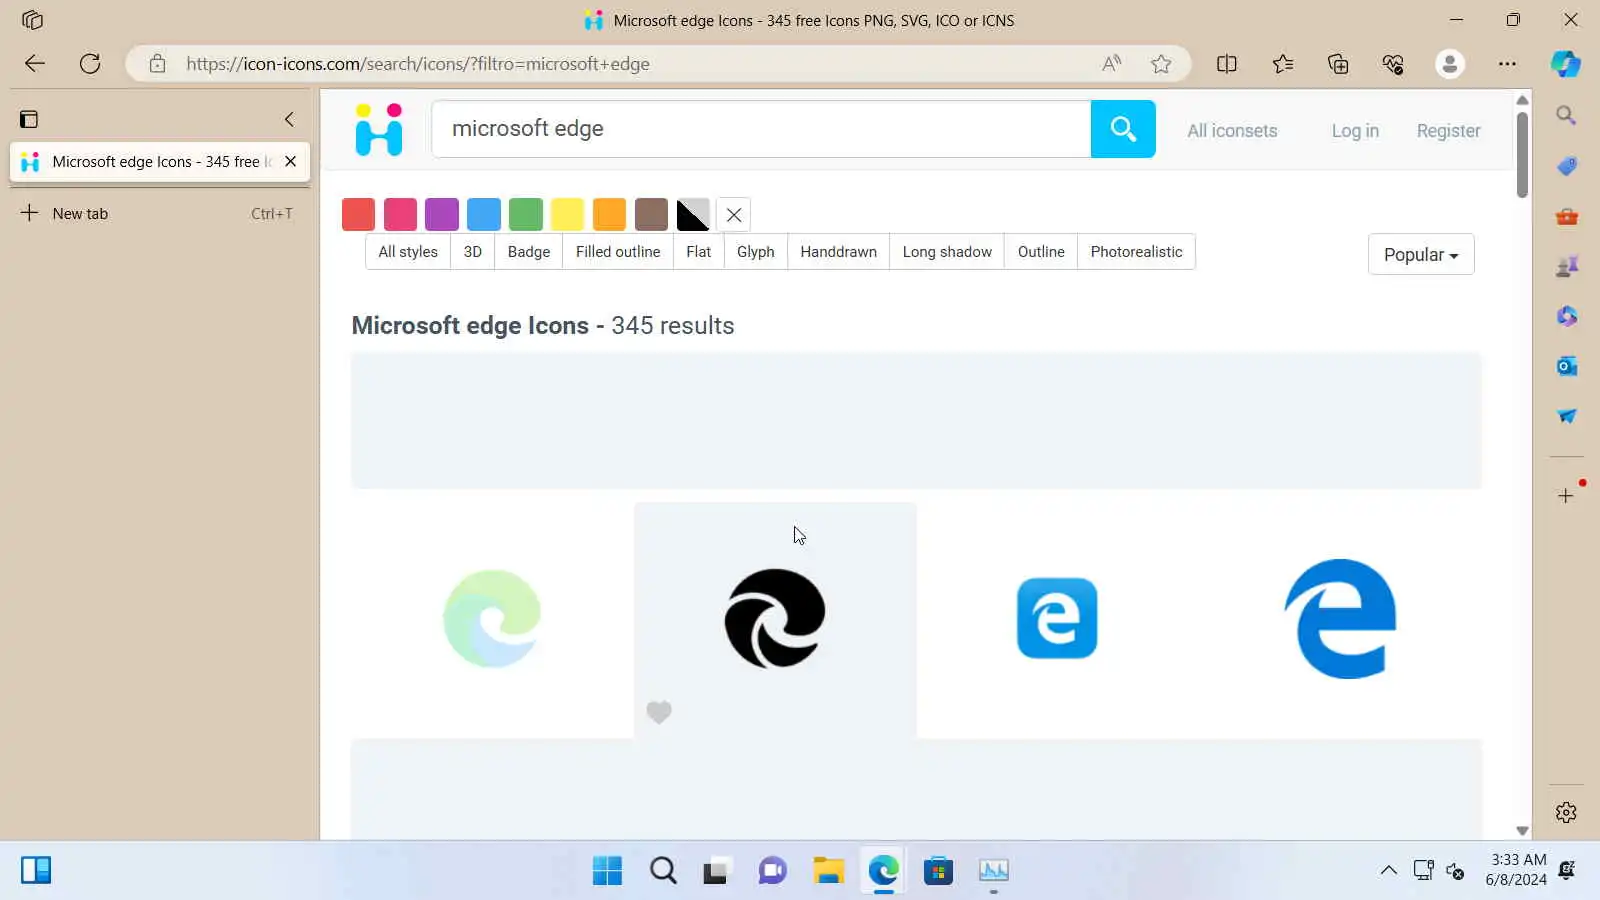
Task: Open Settings and more ellipsis menu
Action: click(1507, 64)
